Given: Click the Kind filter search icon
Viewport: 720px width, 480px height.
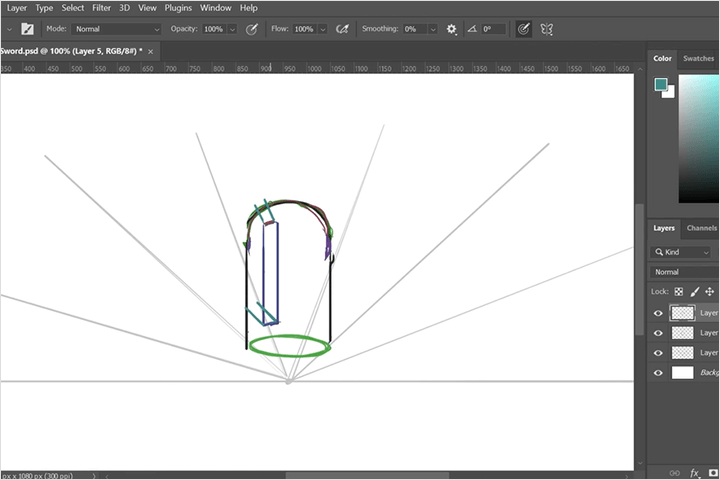Looking at the screenshot, I should click(659, 252).
